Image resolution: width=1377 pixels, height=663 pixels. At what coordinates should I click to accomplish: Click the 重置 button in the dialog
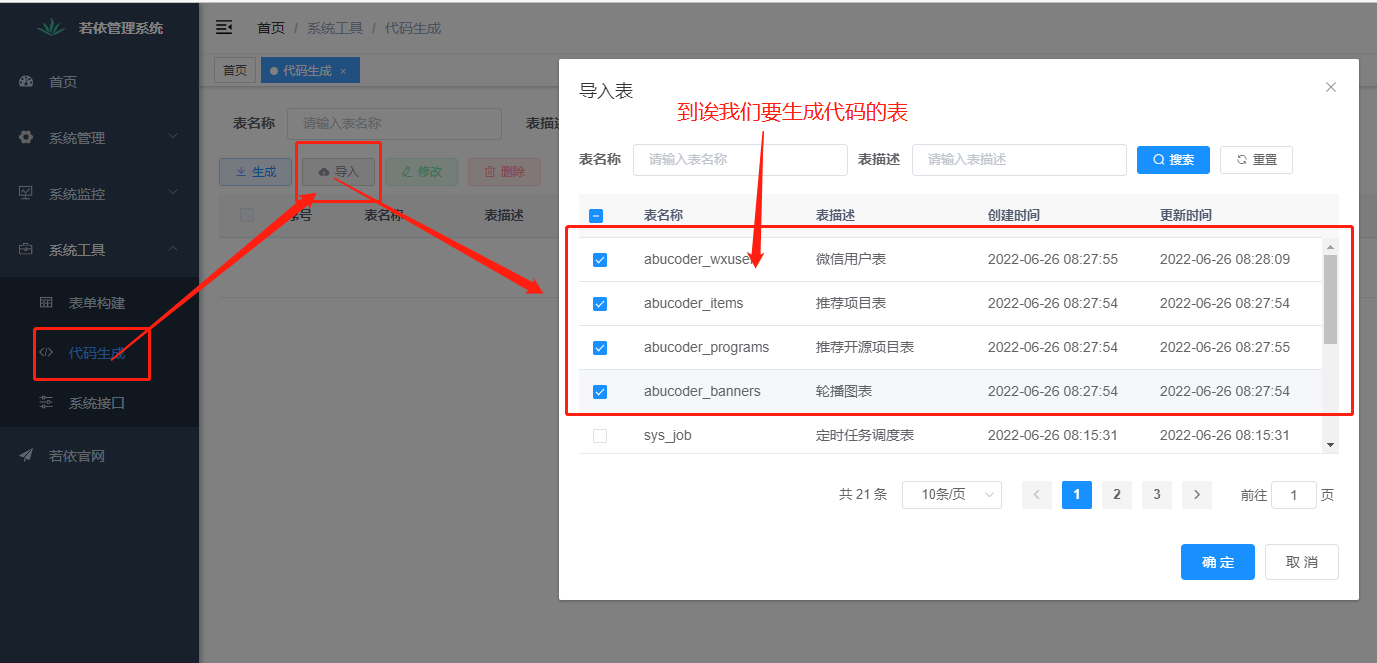(1256, 160)
